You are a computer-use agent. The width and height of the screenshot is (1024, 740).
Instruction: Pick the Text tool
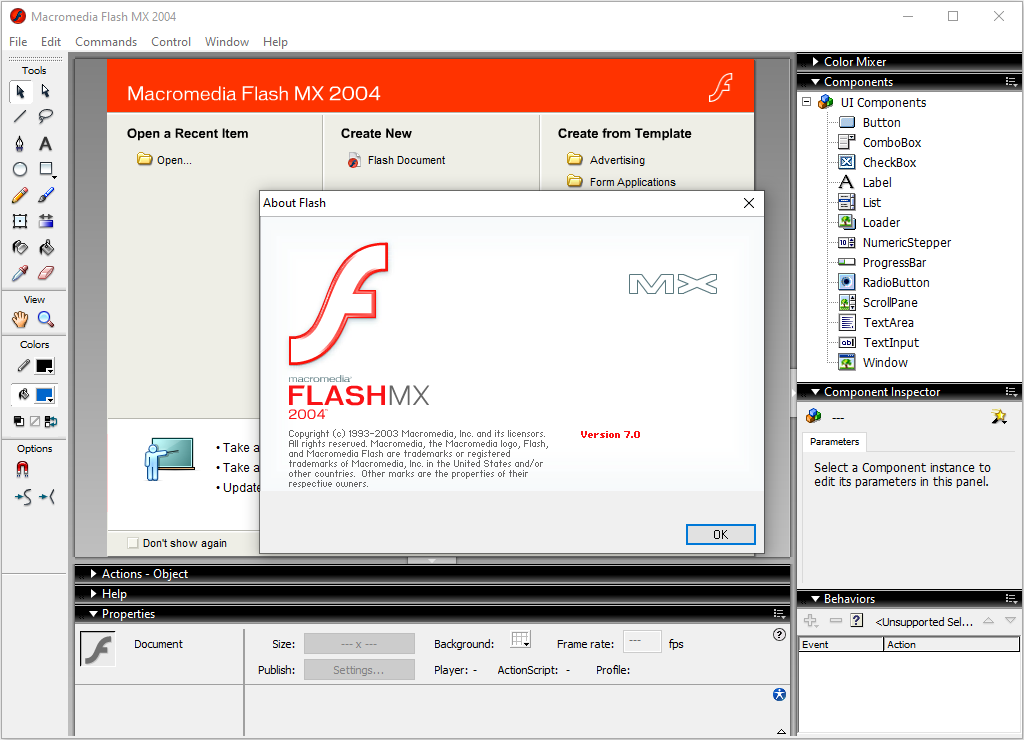click(x=46, y=143)
